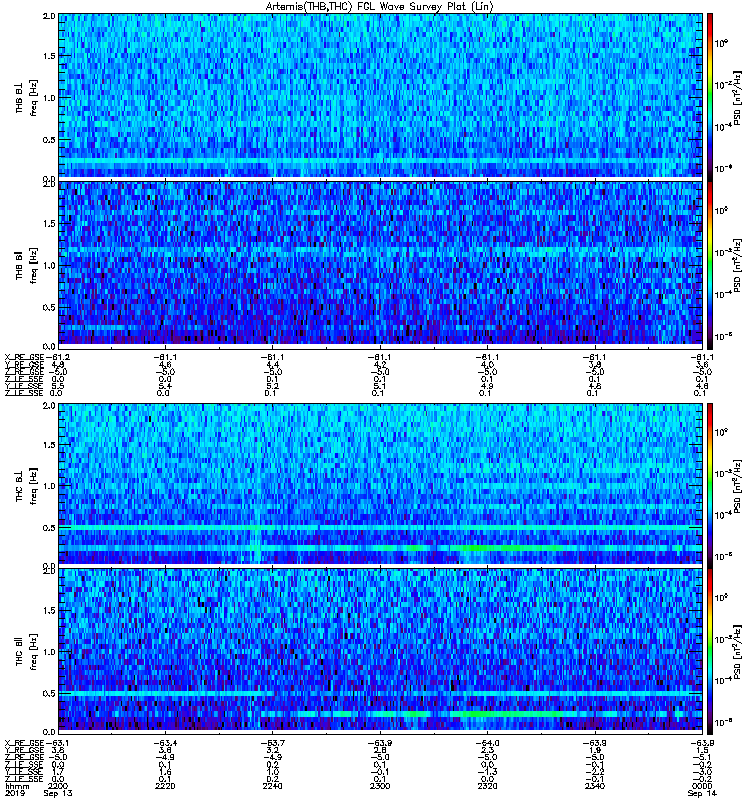
Task: Click the Artemis FGL Wave Survey Plot title
Action: pos(380,6)
